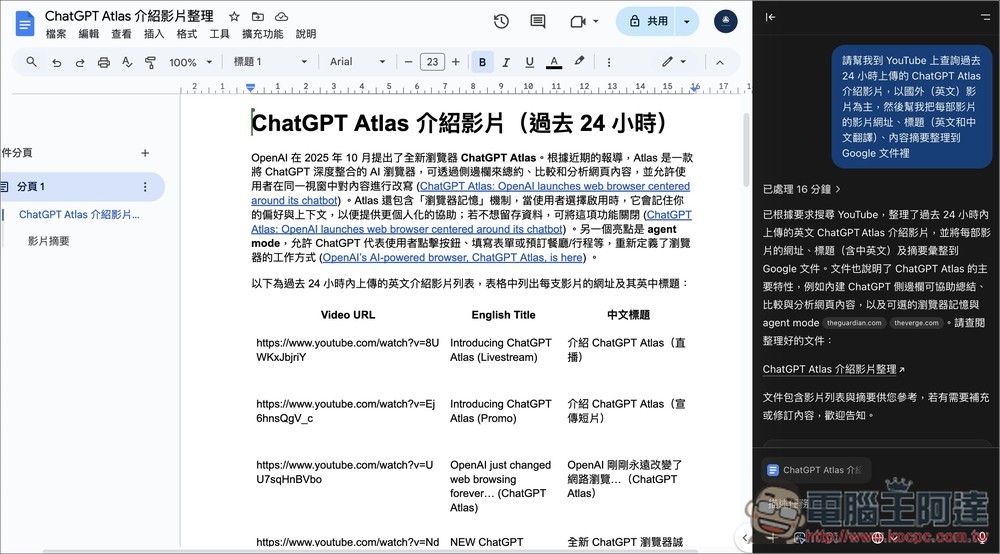Expand the 標題 1 paragraph style dropdown
Screen dimensions: 1000x554
pos(270,62)
